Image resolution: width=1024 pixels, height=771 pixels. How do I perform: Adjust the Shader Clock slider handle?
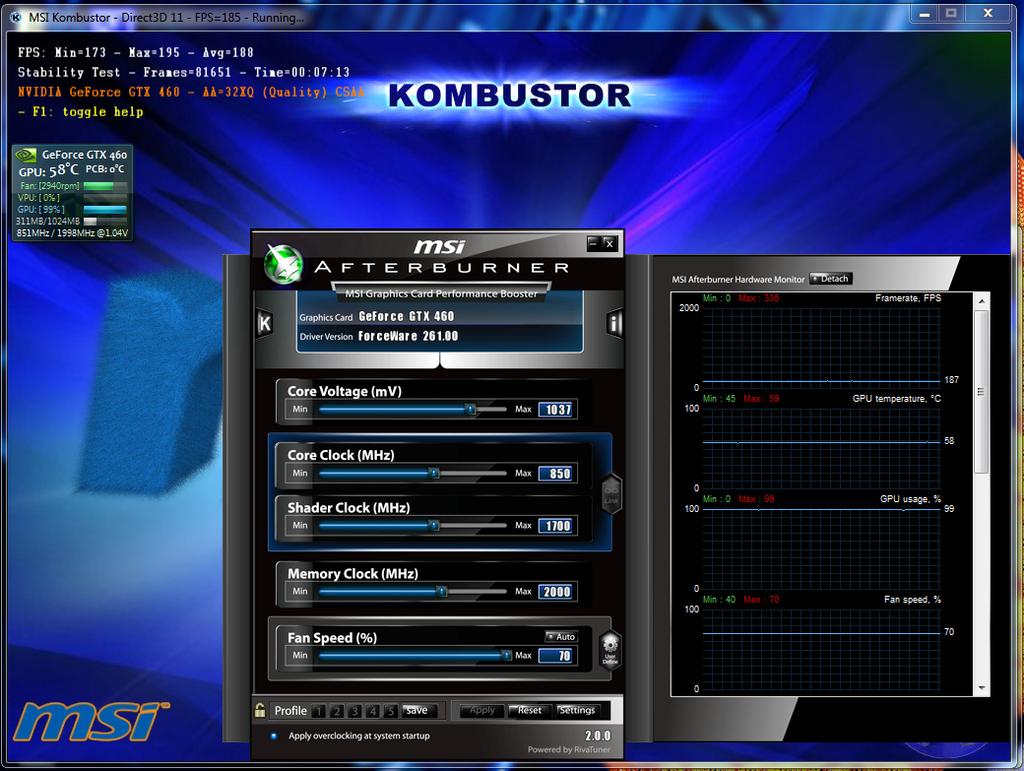pyautogui.click(x=434, y=526)
